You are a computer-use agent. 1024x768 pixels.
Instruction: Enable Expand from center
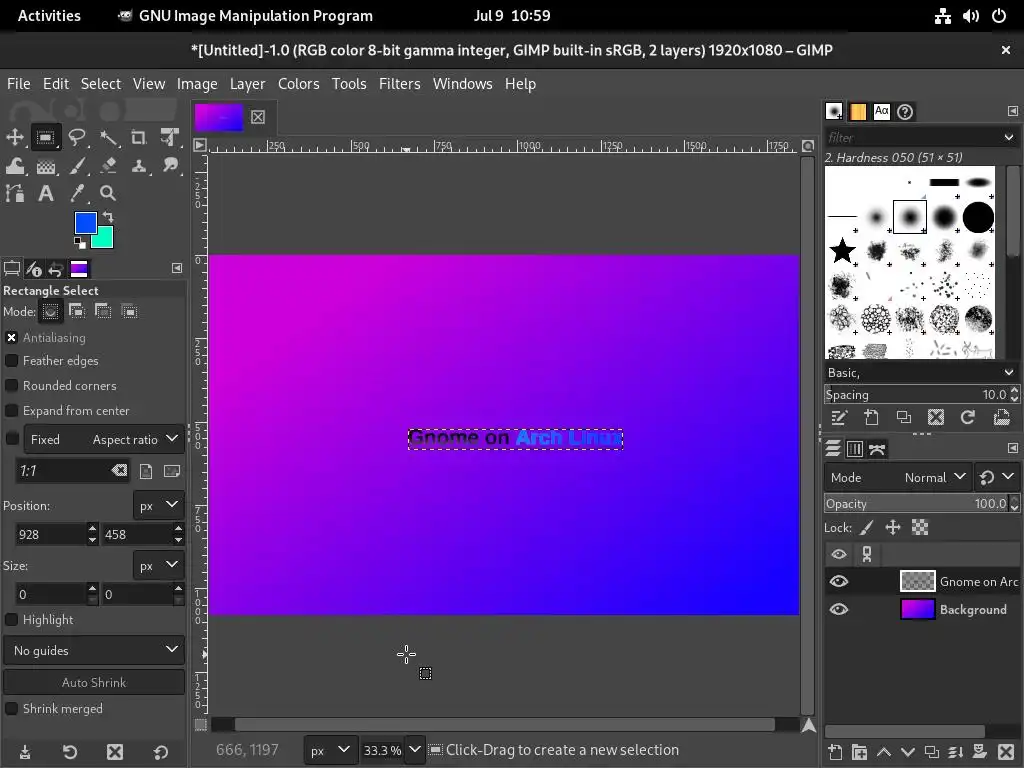pyautogui.click(x=12, y=411)
